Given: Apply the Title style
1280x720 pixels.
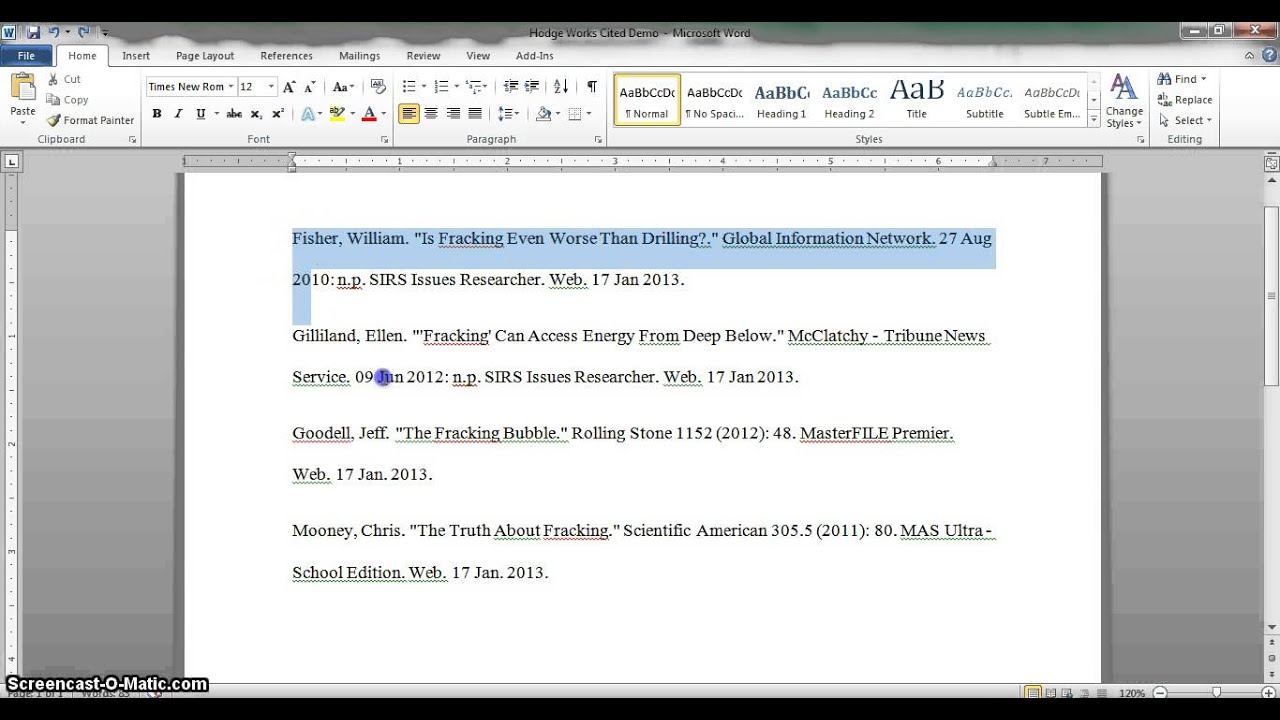Looking at the screenshot, I should (x=917, y=100).
